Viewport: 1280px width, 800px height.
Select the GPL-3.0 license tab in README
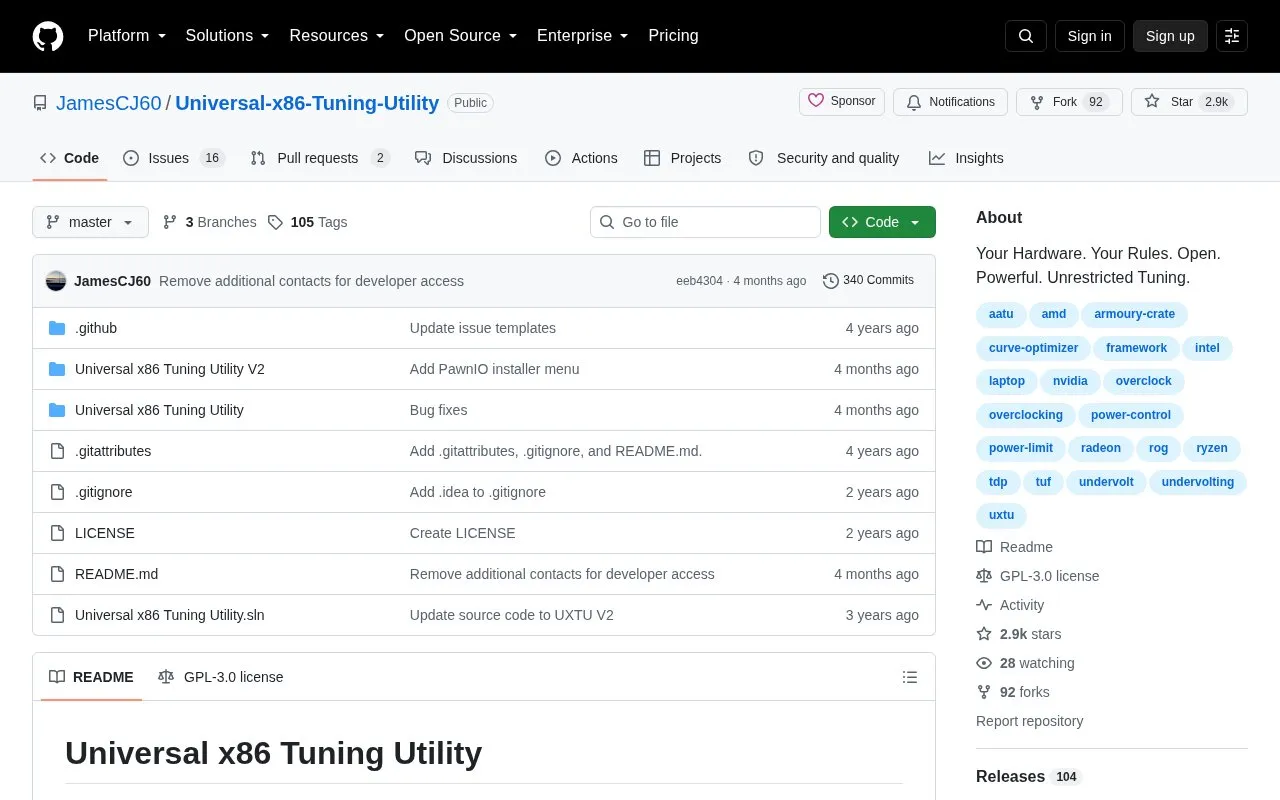click(x=221, y=677)
